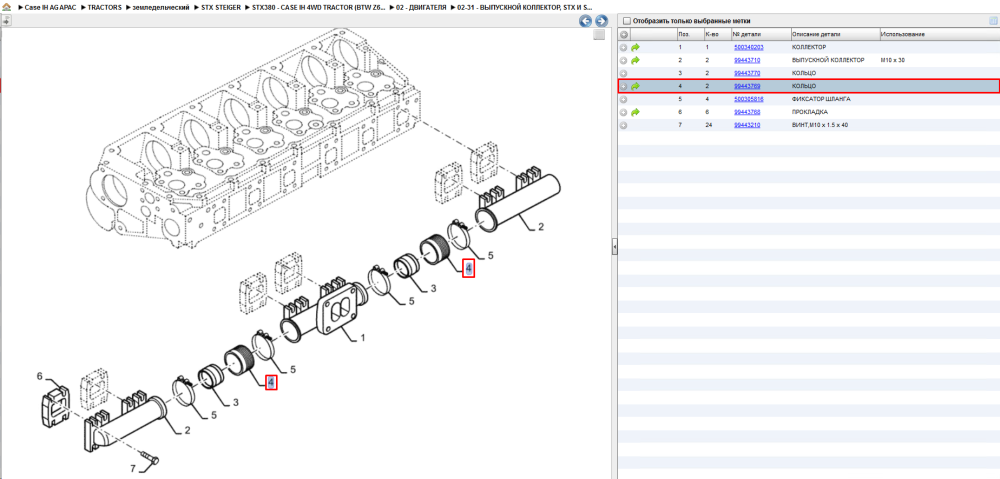Click plus icon for ВЫПУСКНОЙ КОЛЛЕКТОР row
This screenshot has height=479, width=1000.
(x=624, y=60)
